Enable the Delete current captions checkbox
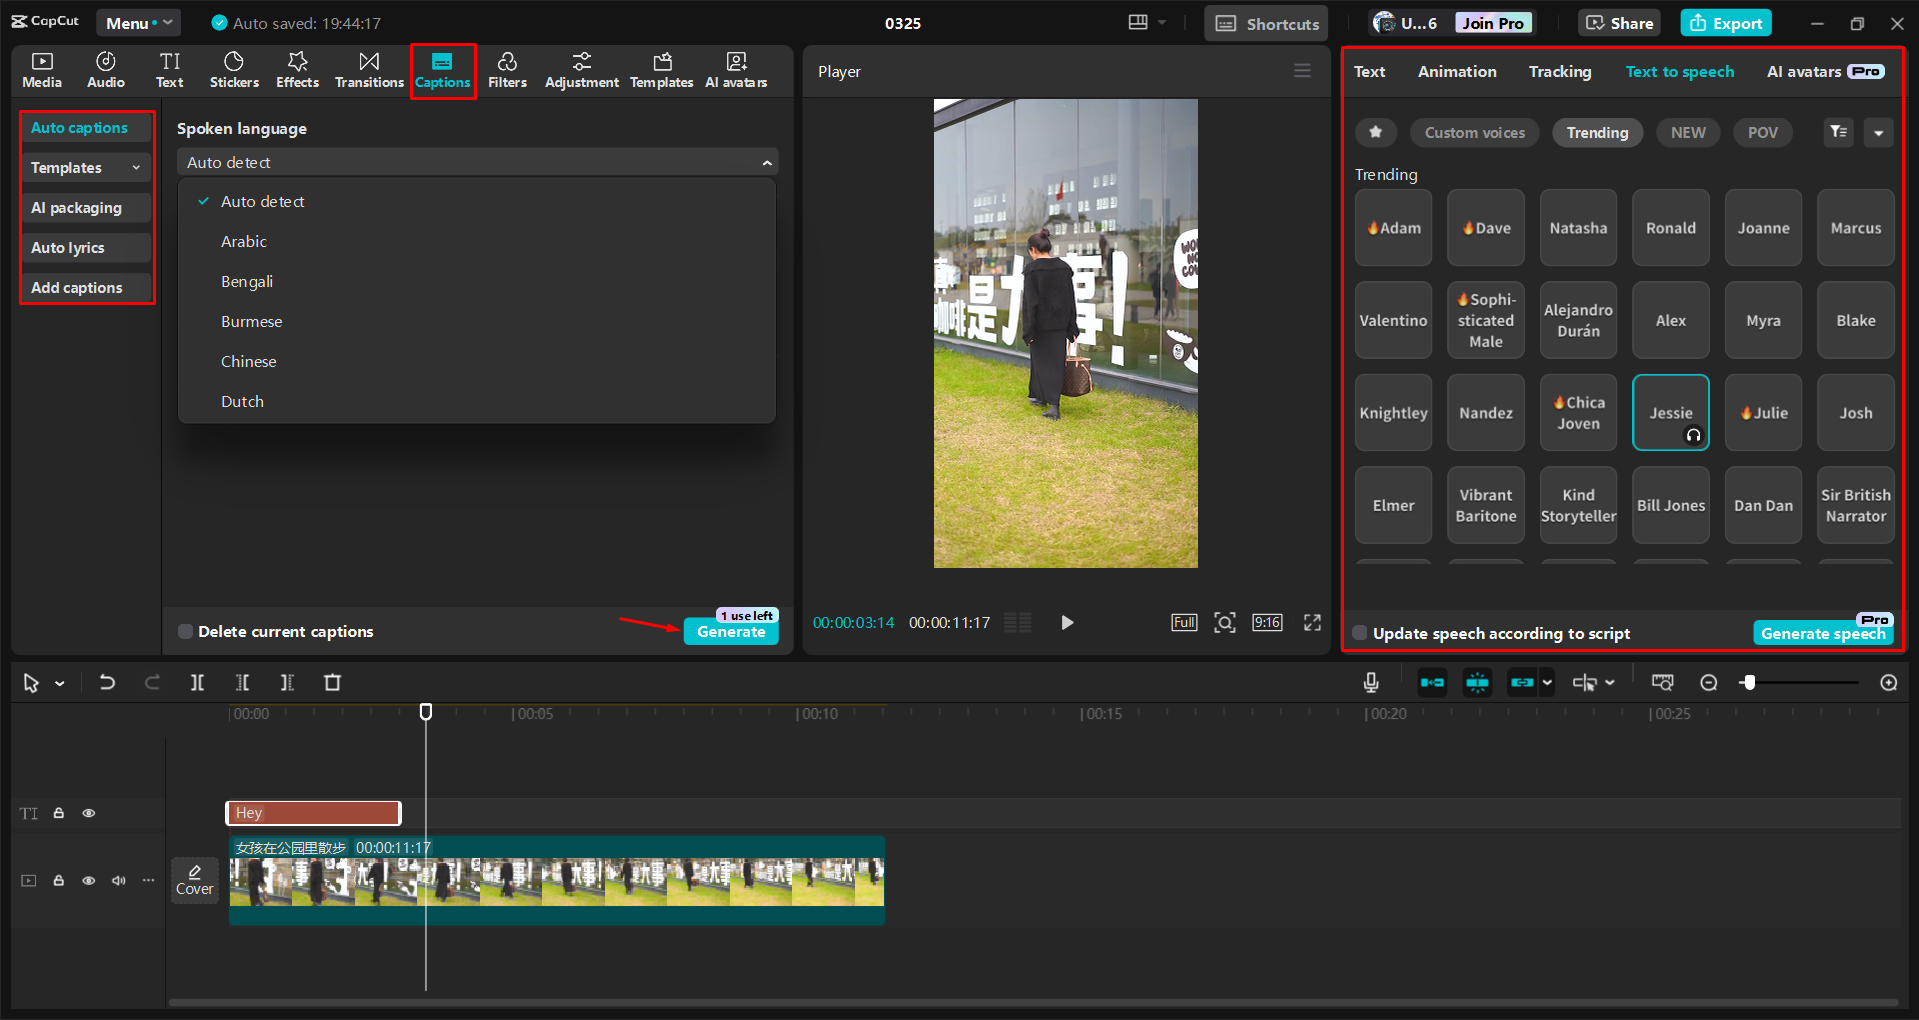Image resolution: width=1919 pixels, height=1020 pixels. (x=185, y=631)
